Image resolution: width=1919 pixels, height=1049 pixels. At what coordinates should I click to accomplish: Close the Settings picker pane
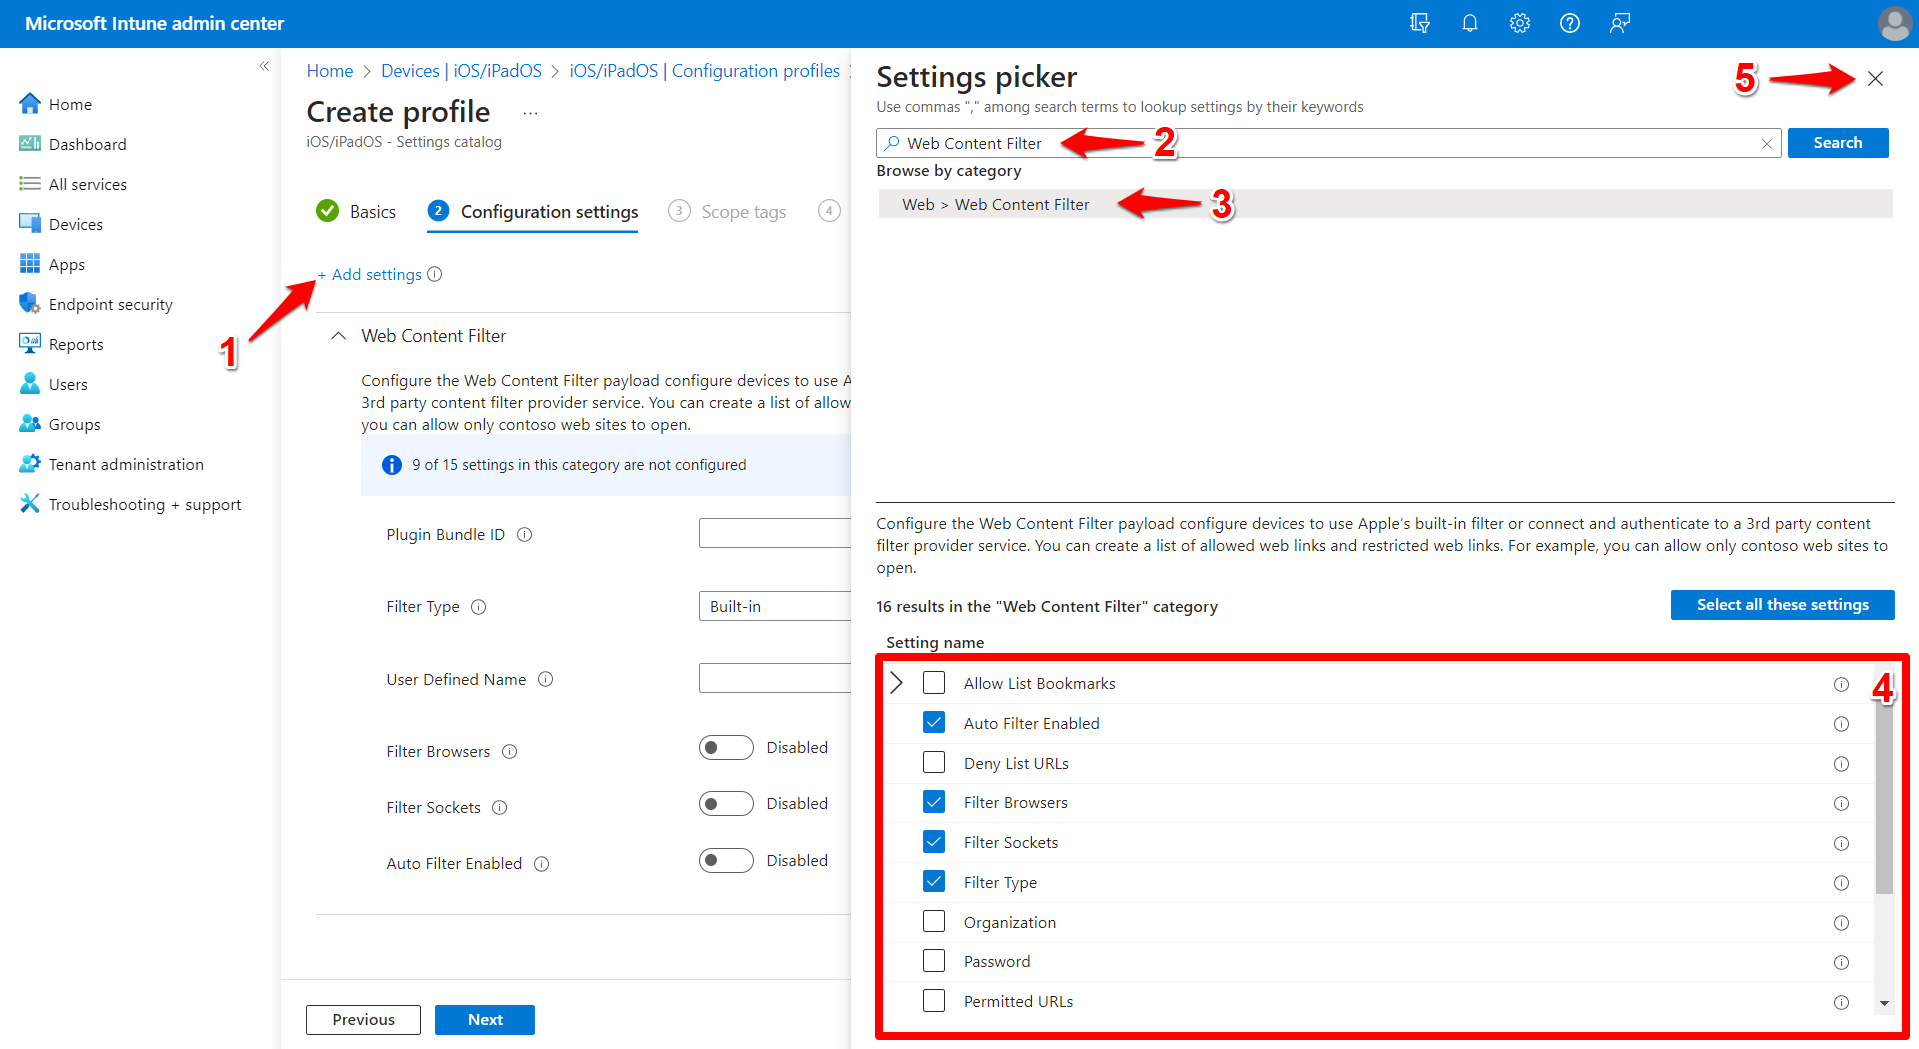click(1875, 79)
